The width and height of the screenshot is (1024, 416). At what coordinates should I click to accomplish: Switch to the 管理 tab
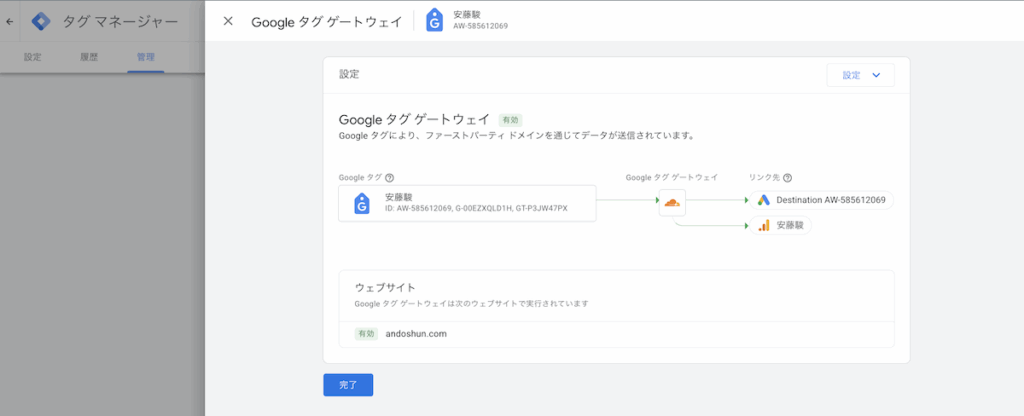146,57
